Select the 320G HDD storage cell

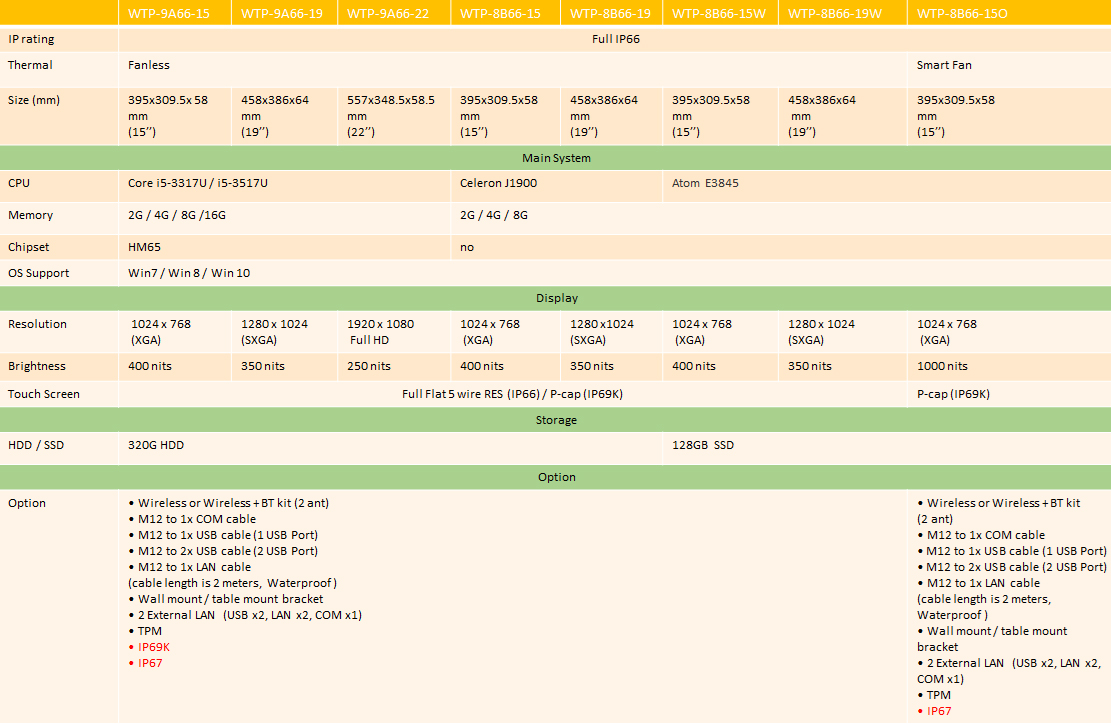point(156,445)
